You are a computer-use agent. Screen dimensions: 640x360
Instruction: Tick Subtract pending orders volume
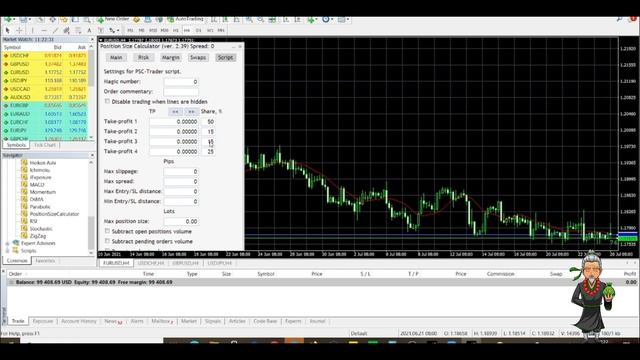107,241
